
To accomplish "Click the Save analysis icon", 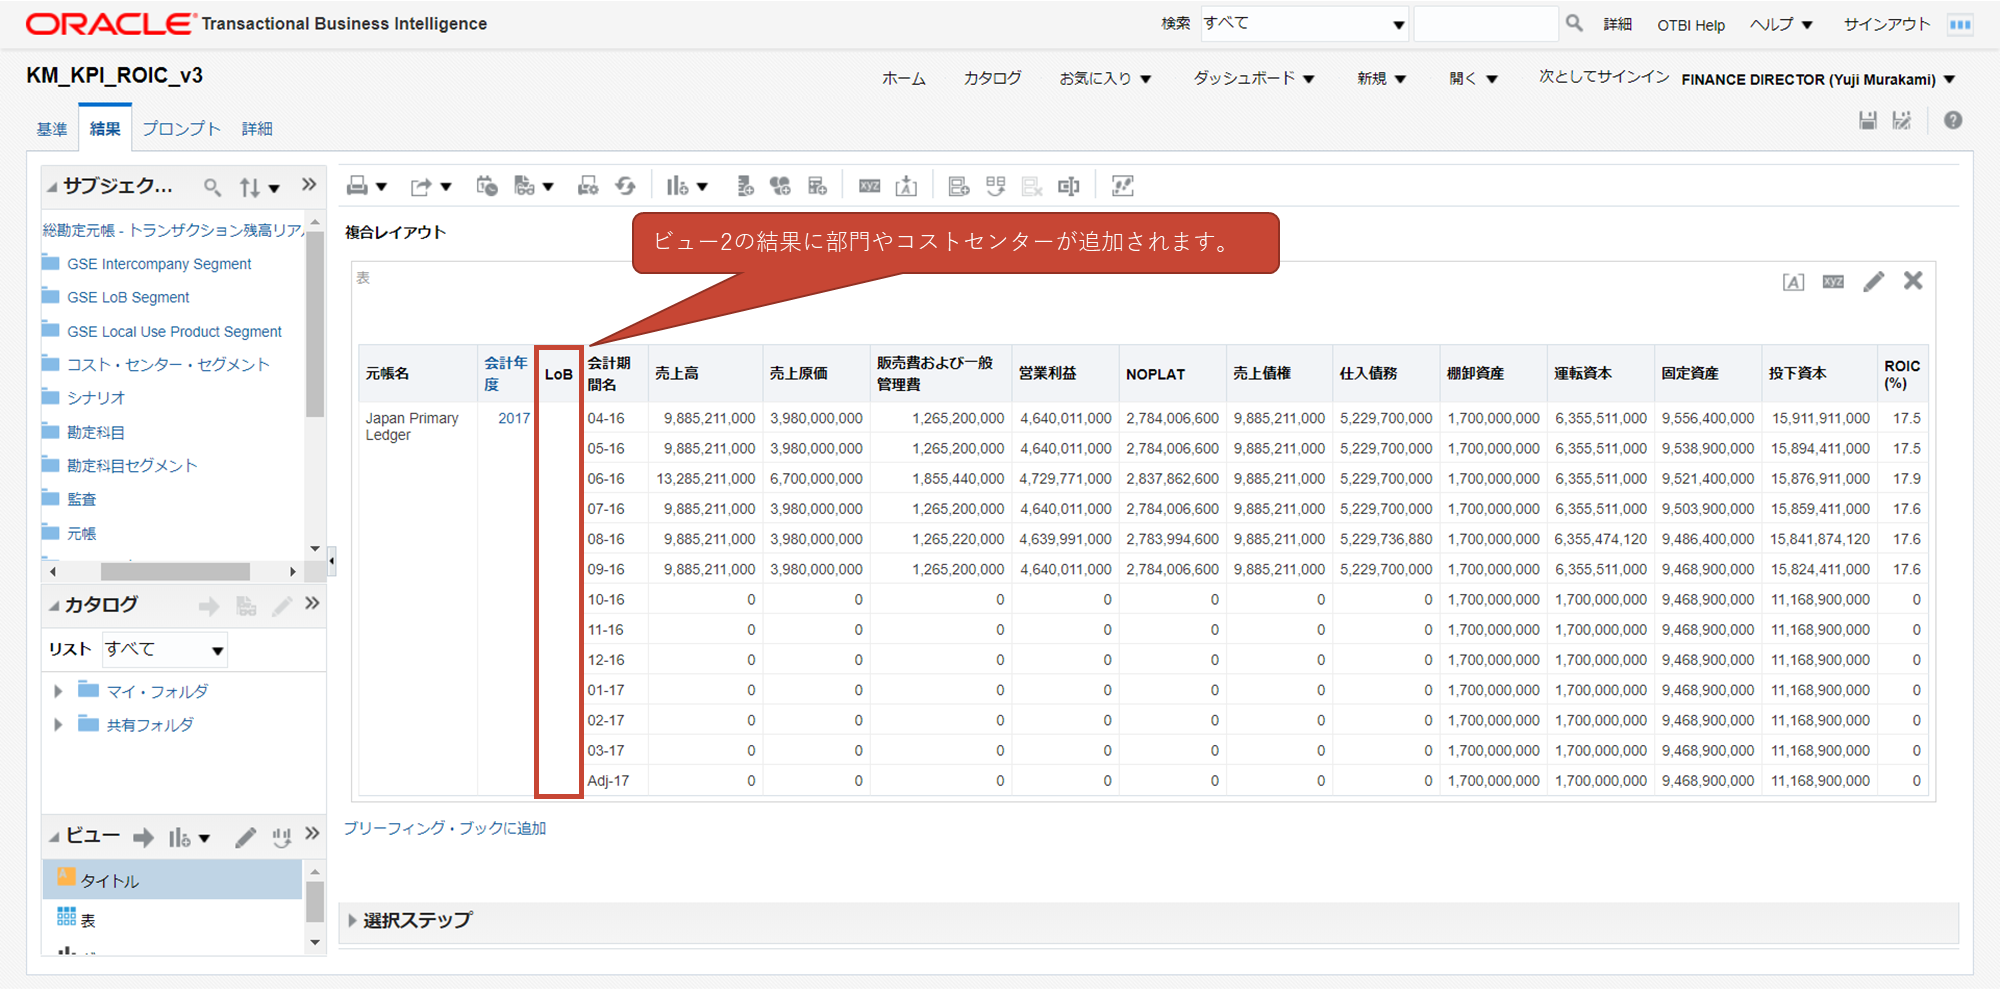I will point(1867,121).
